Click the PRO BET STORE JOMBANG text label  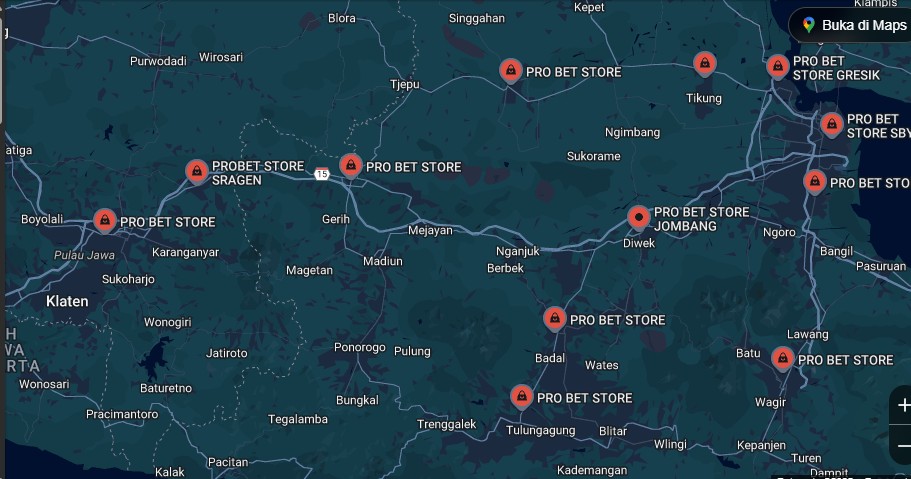pyautogui.click(x=701, y=219)
